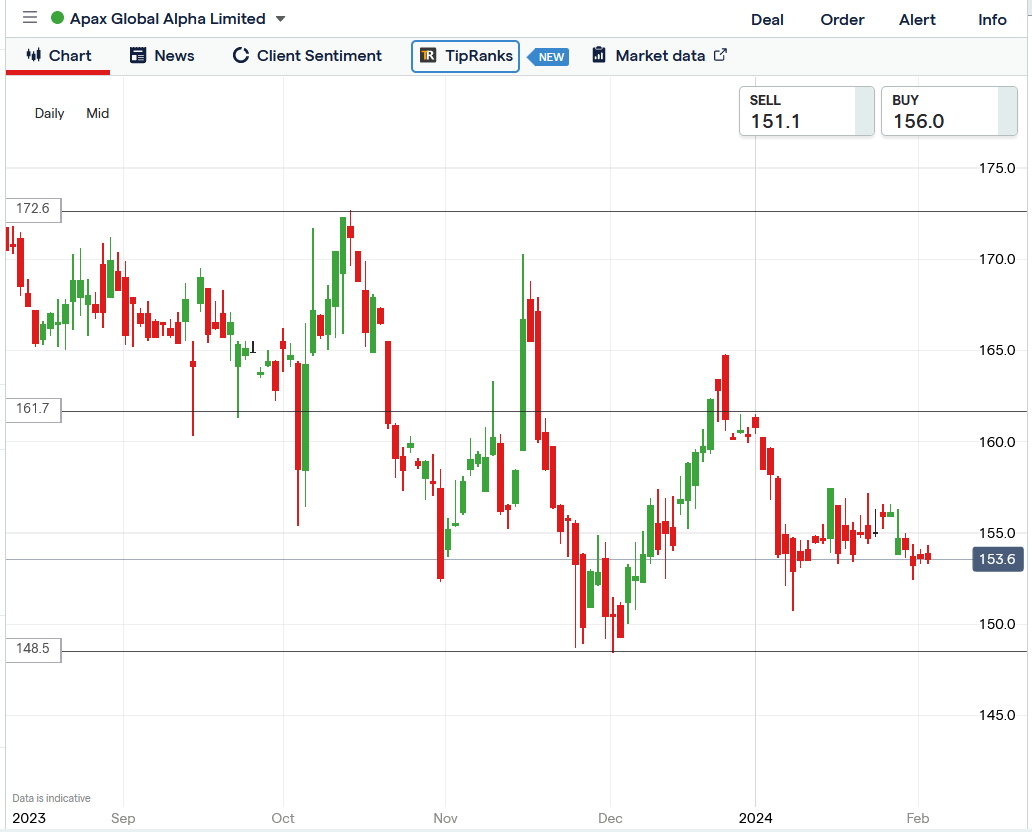Click the News newspaper icon
The height and width of the screenshot is (832, 1032).
point(138,55)
